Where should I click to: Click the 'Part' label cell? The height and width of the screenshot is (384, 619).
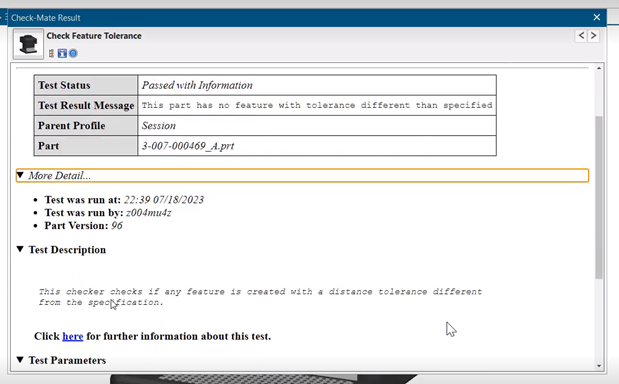86,146
